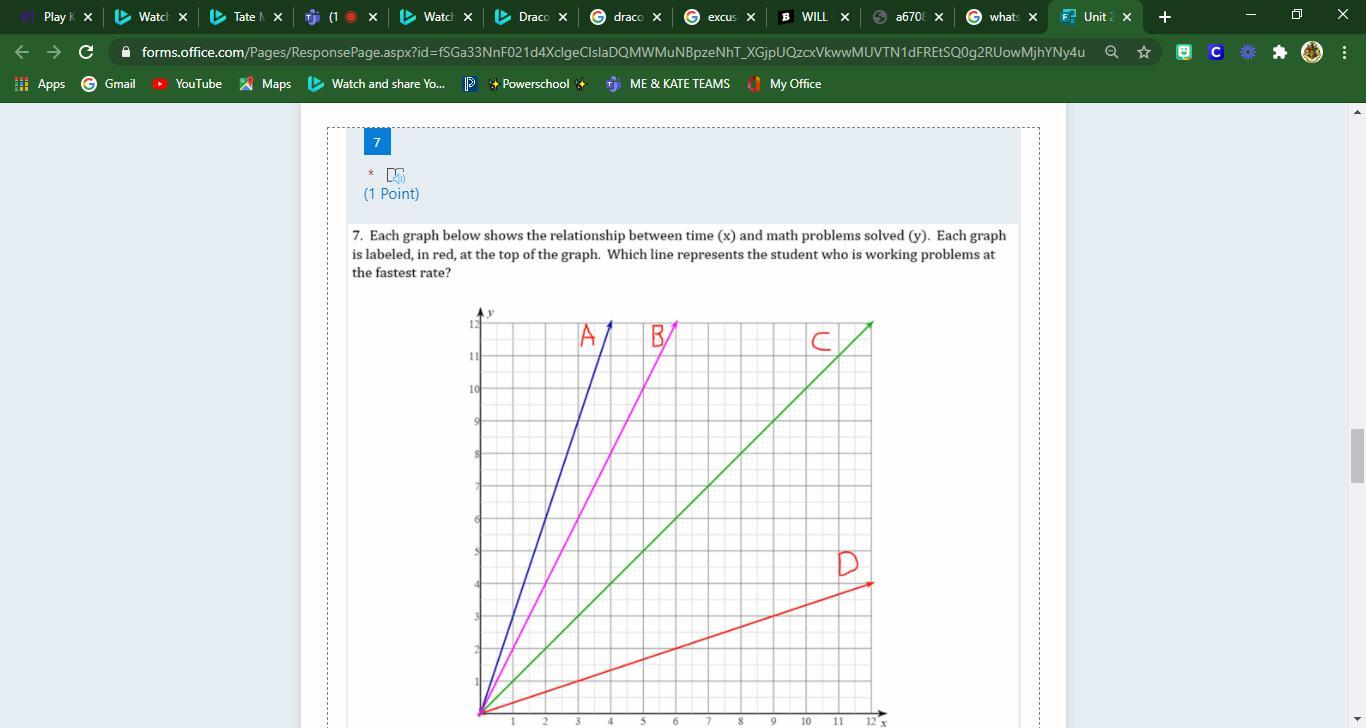1366x728 pixels.
Task: Open a new browser tab
Action: pyautogui.click(x=1164, y=17)
